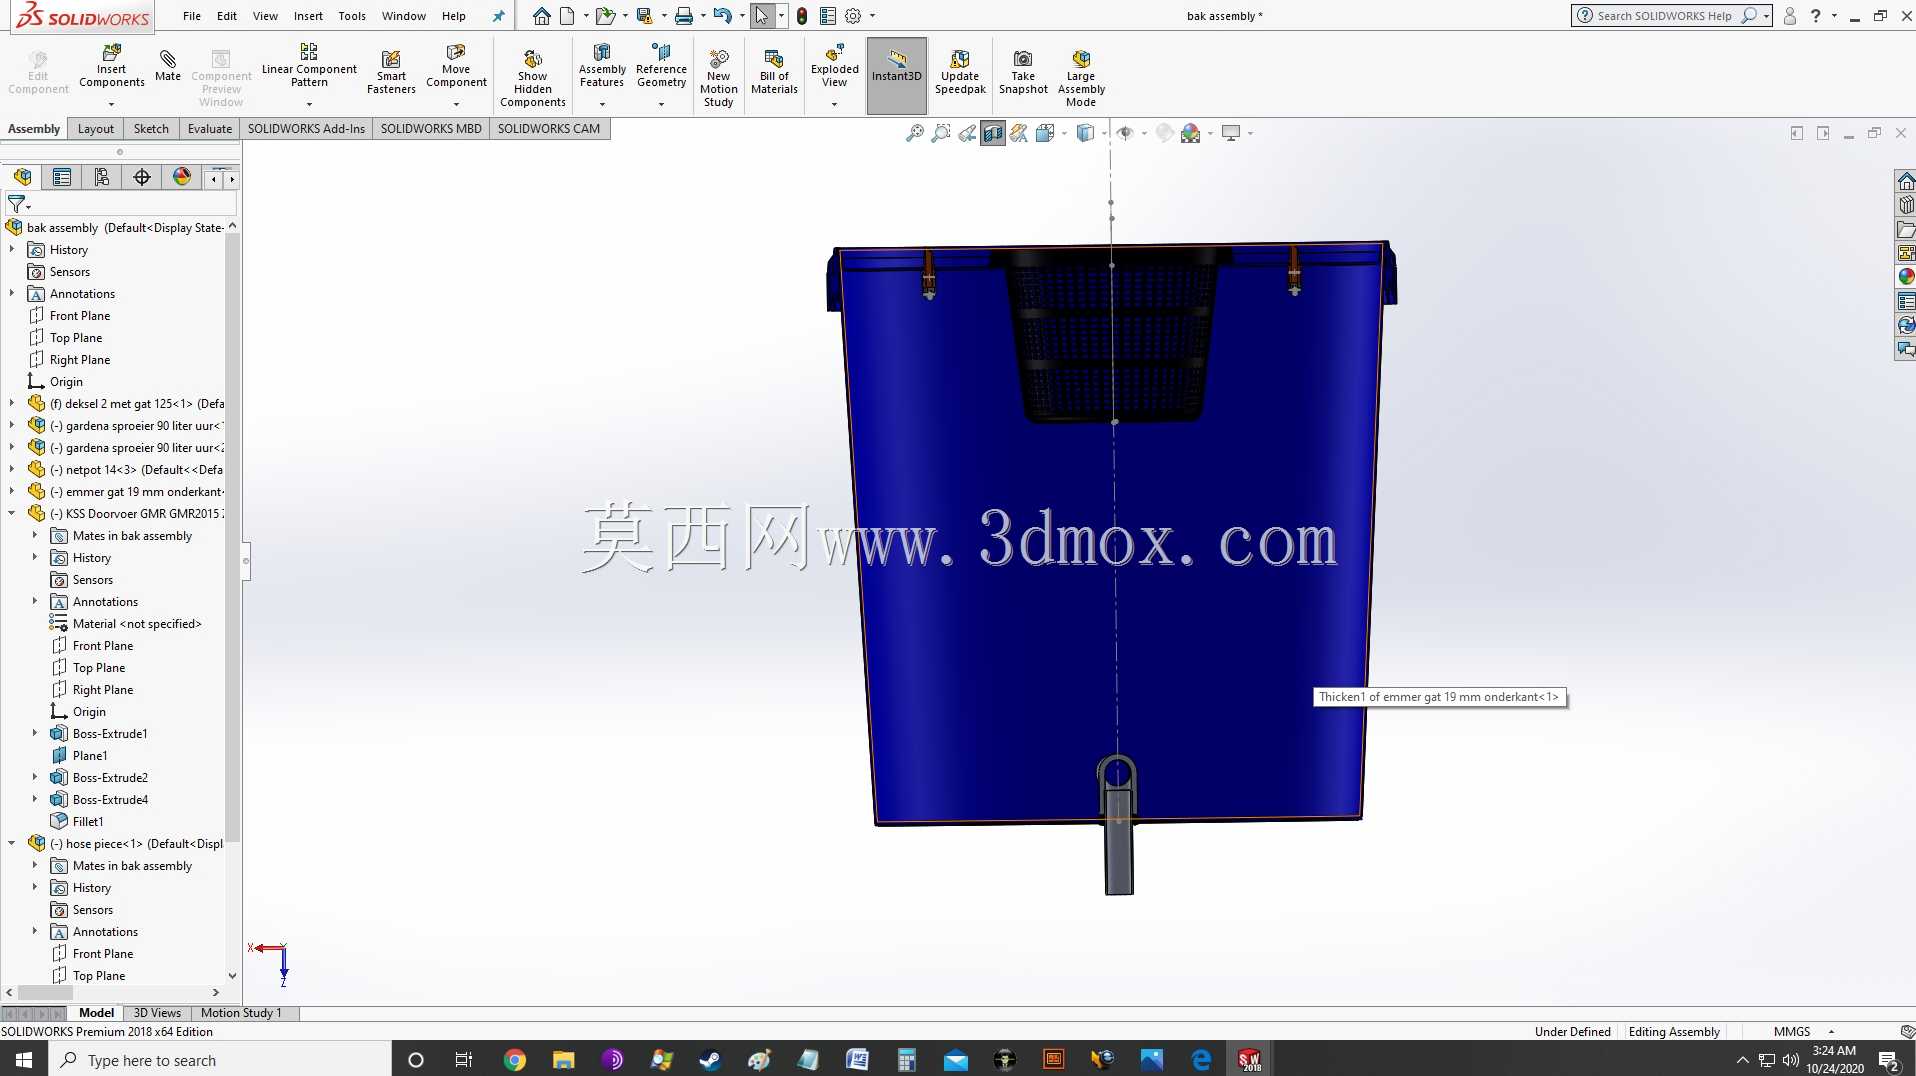The image size is (1916, 1076).
Task: Click the MMGS unit system button
Action: [x=1792, y=1032]
